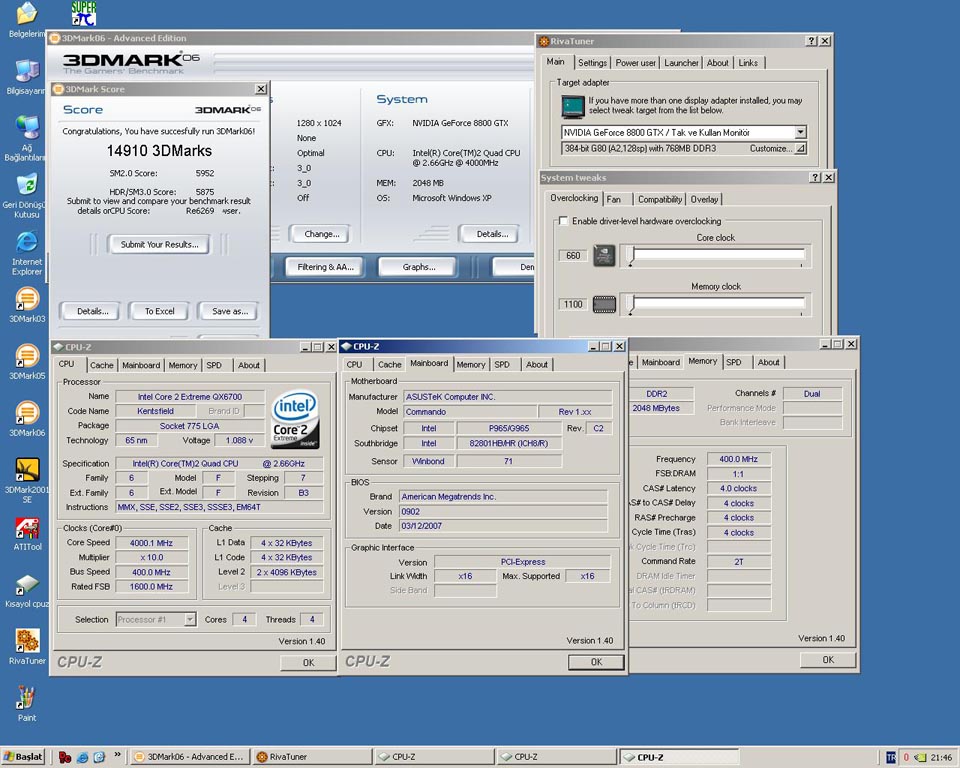Click the Graphs button in 3DMark06
960x768 pixels.
419,267
